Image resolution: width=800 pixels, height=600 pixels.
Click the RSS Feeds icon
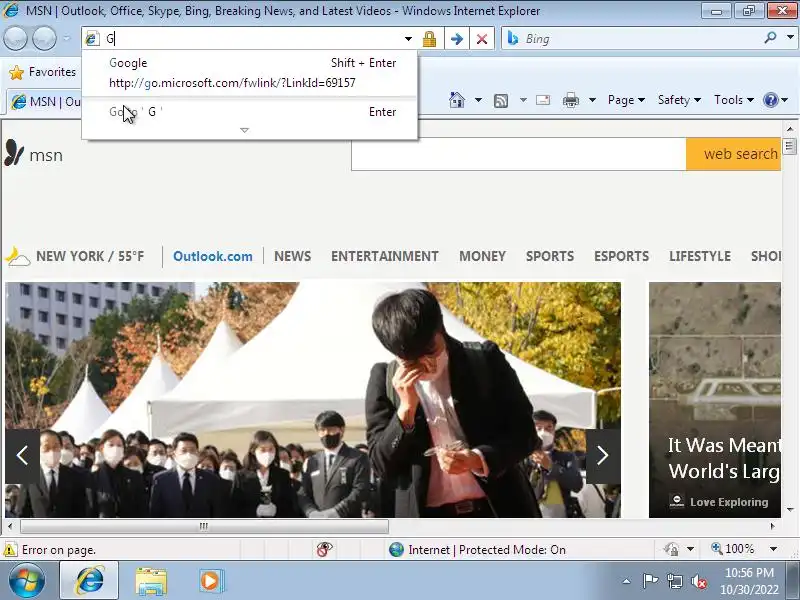click(501, 101)
